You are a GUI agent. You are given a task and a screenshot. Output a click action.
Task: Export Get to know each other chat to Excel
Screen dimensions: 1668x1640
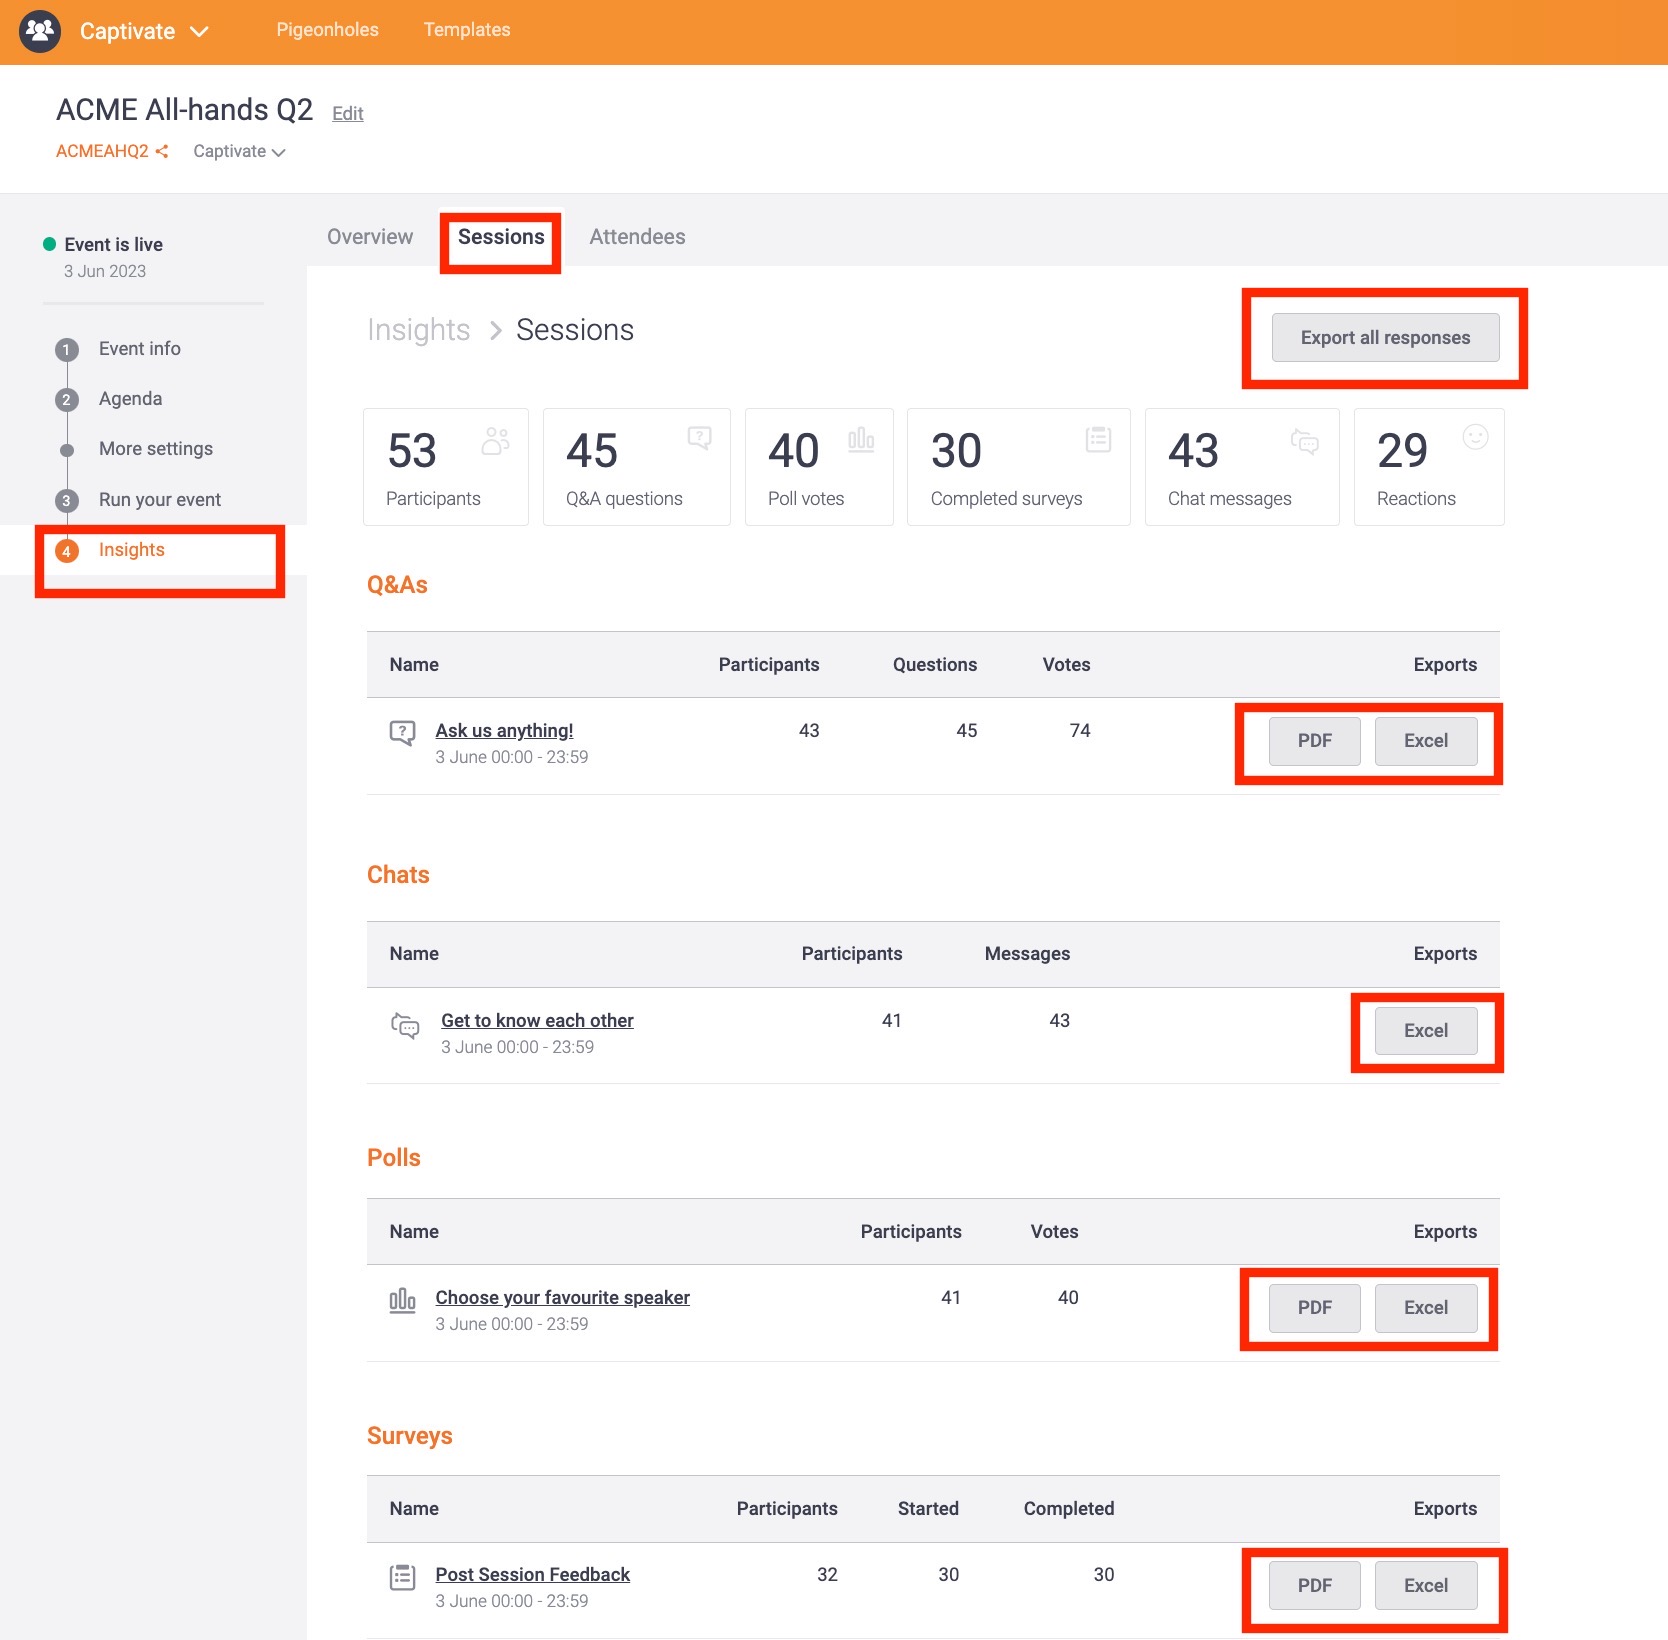(1425, 1031)
